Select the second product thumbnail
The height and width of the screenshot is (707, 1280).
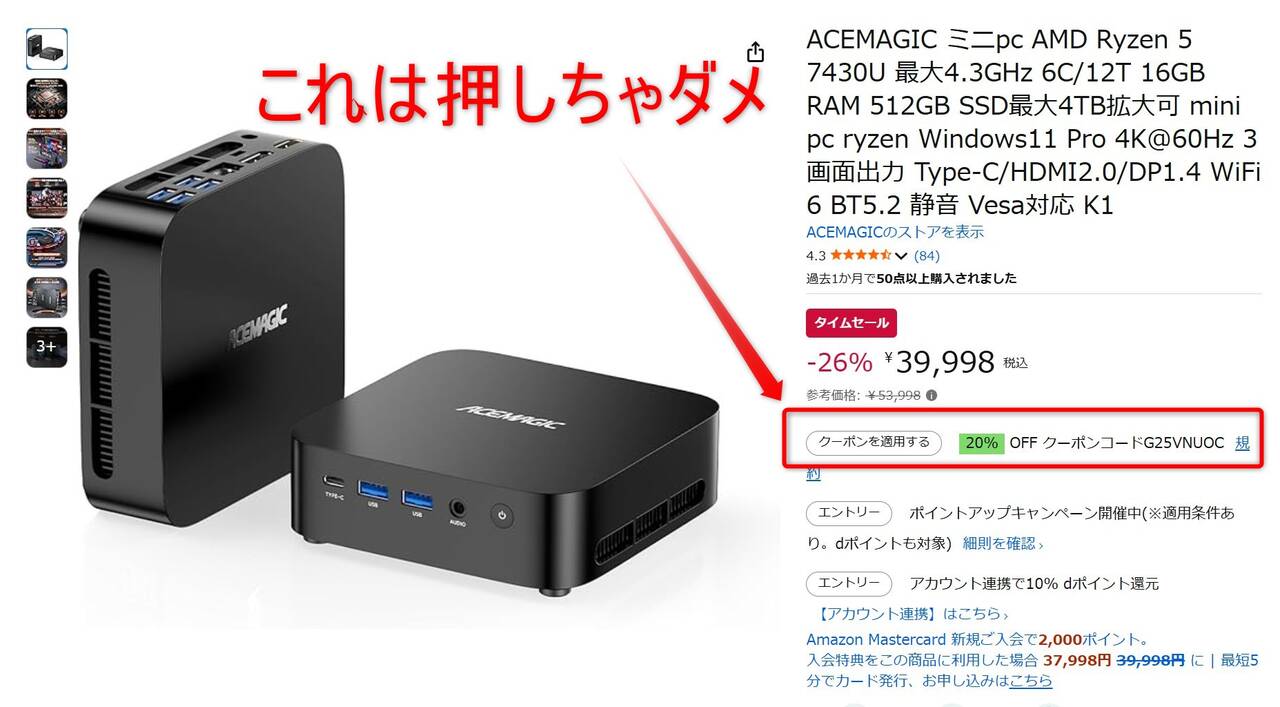click(47, 99)
